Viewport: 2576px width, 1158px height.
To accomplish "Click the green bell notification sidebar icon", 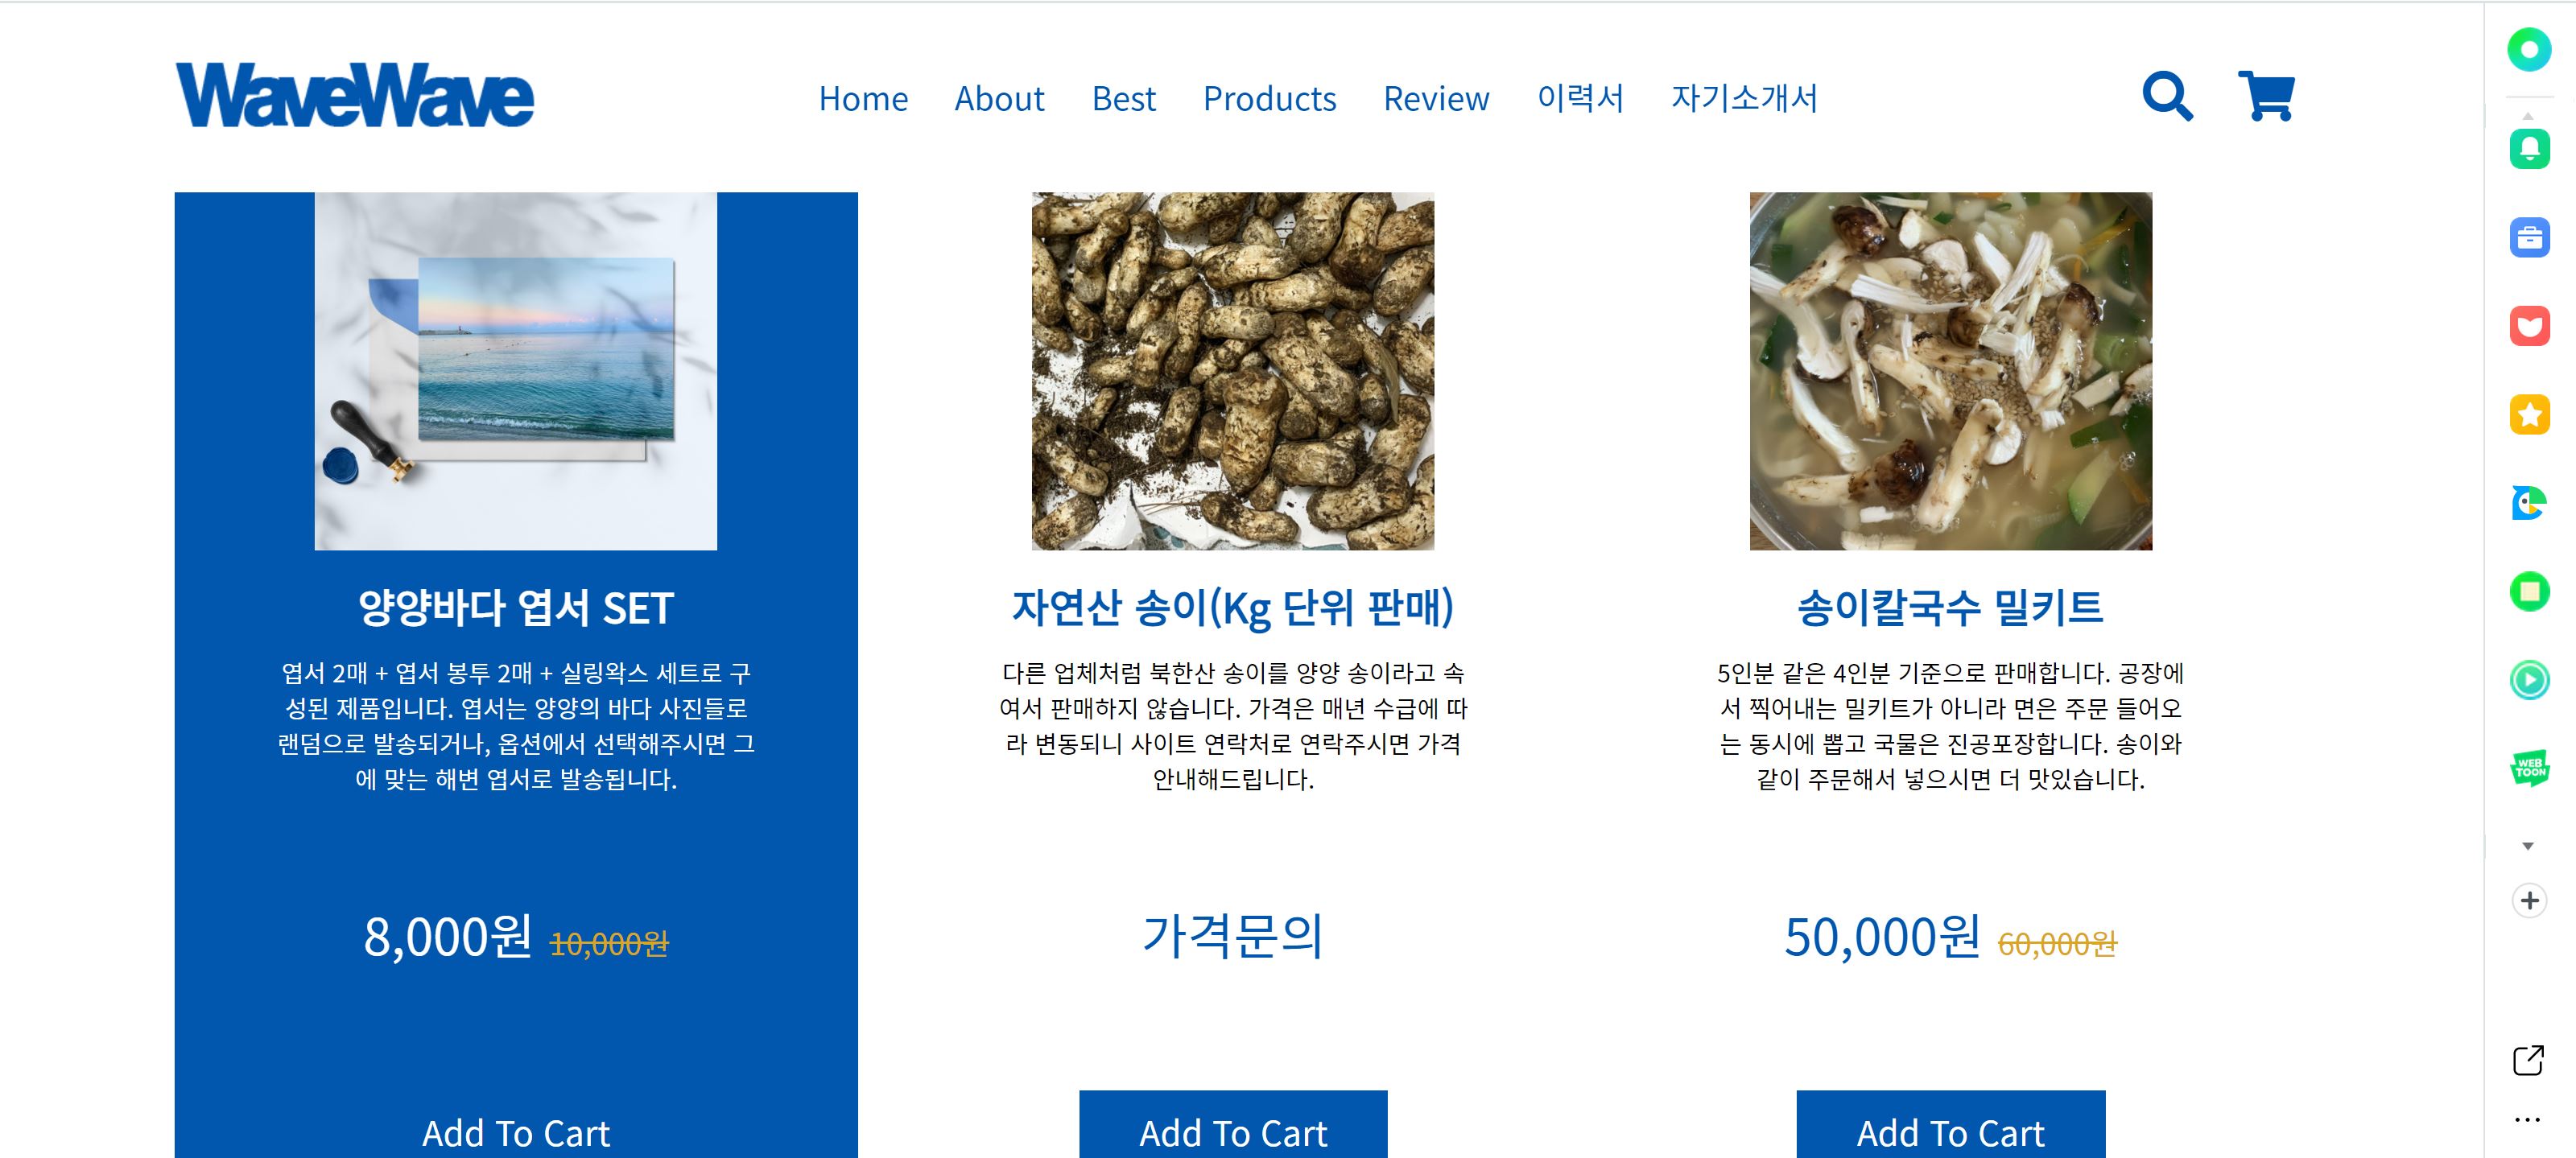I will (x=2529, y=149).
